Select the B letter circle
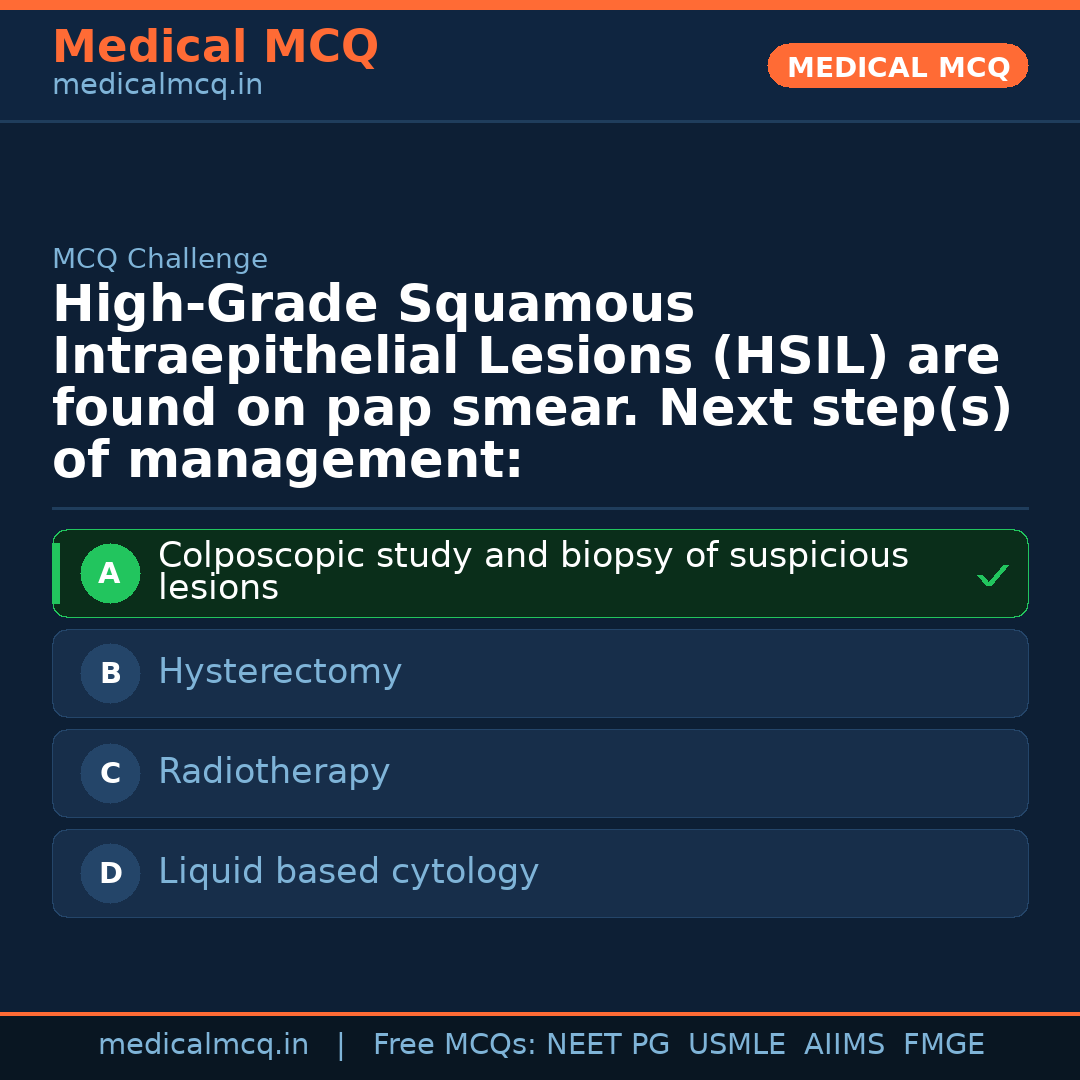Image resolution: width=1080 pixels, height=1080 pixels. click(110, 674)
